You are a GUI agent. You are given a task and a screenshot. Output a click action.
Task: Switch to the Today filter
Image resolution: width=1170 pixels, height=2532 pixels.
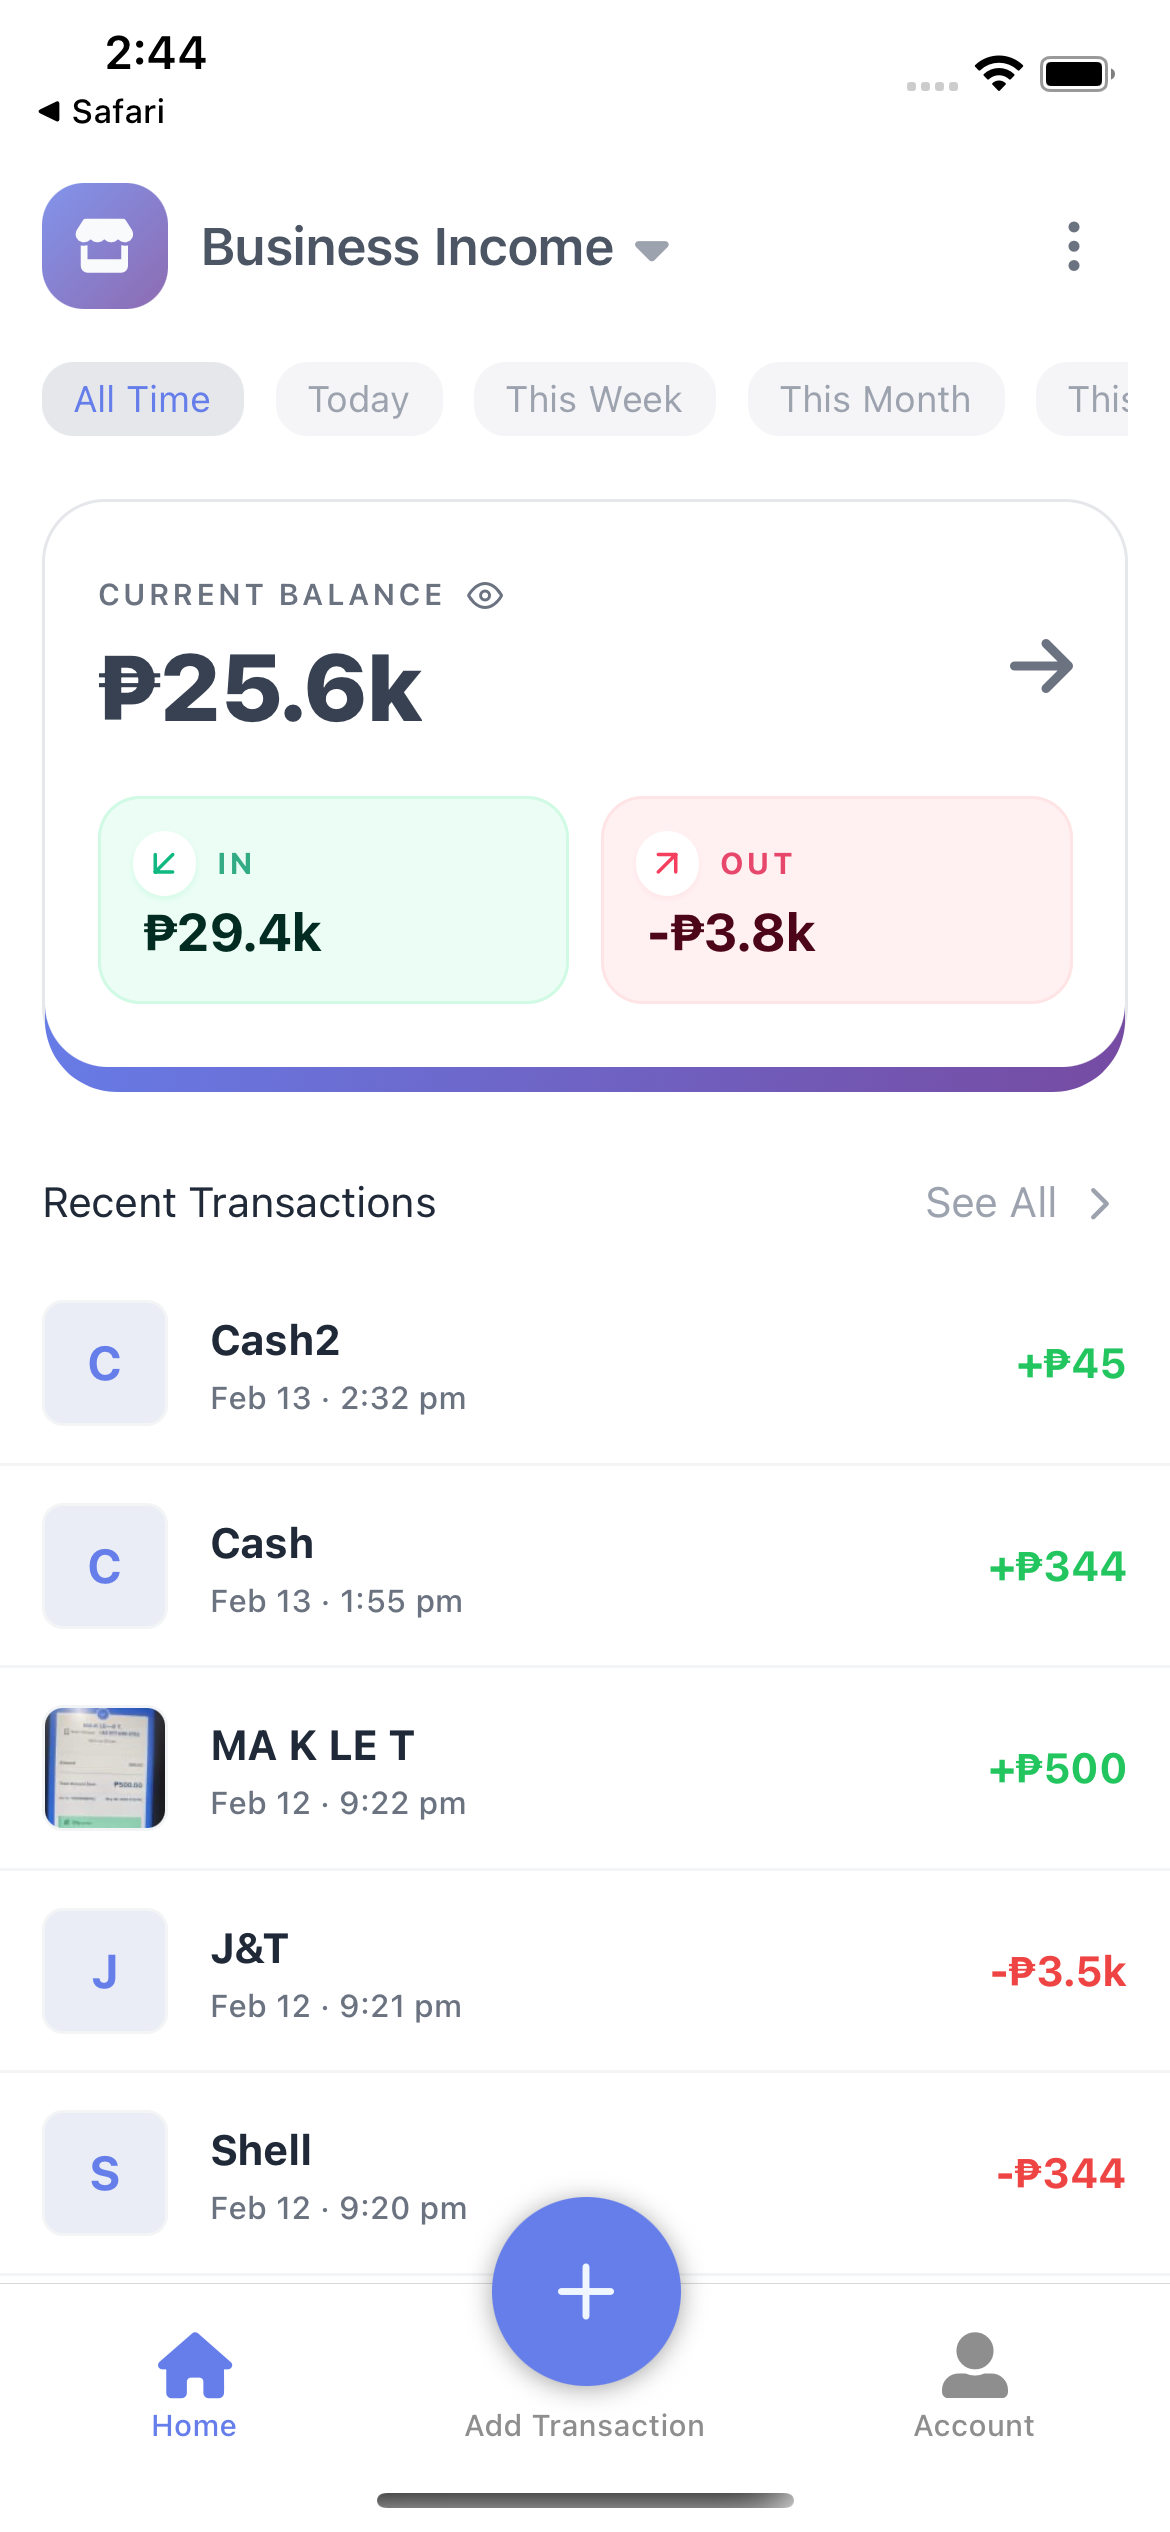point(359,399)
